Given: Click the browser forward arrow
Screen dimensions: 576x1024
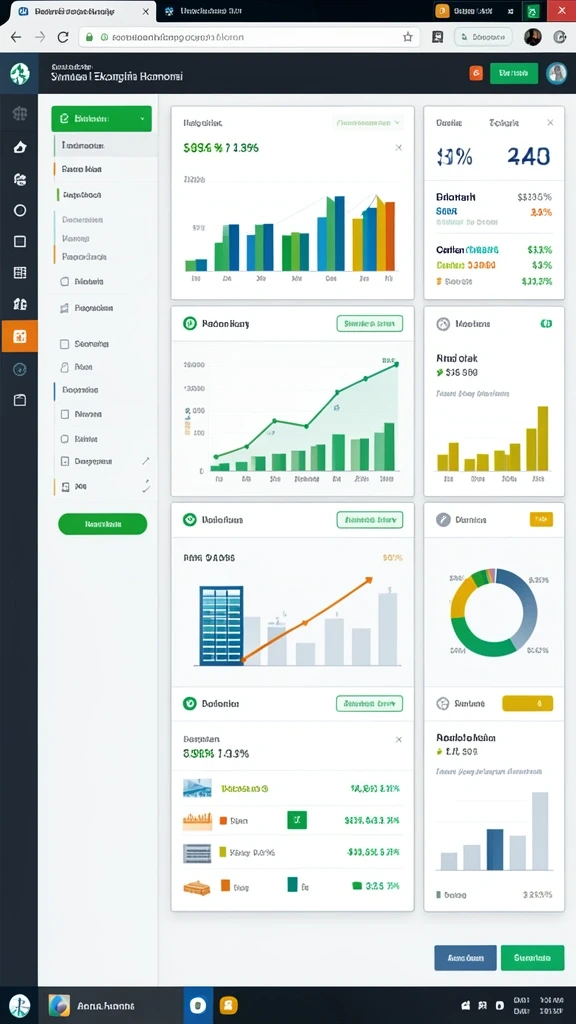Looking at the screenshot, I should tap(40, 37).
